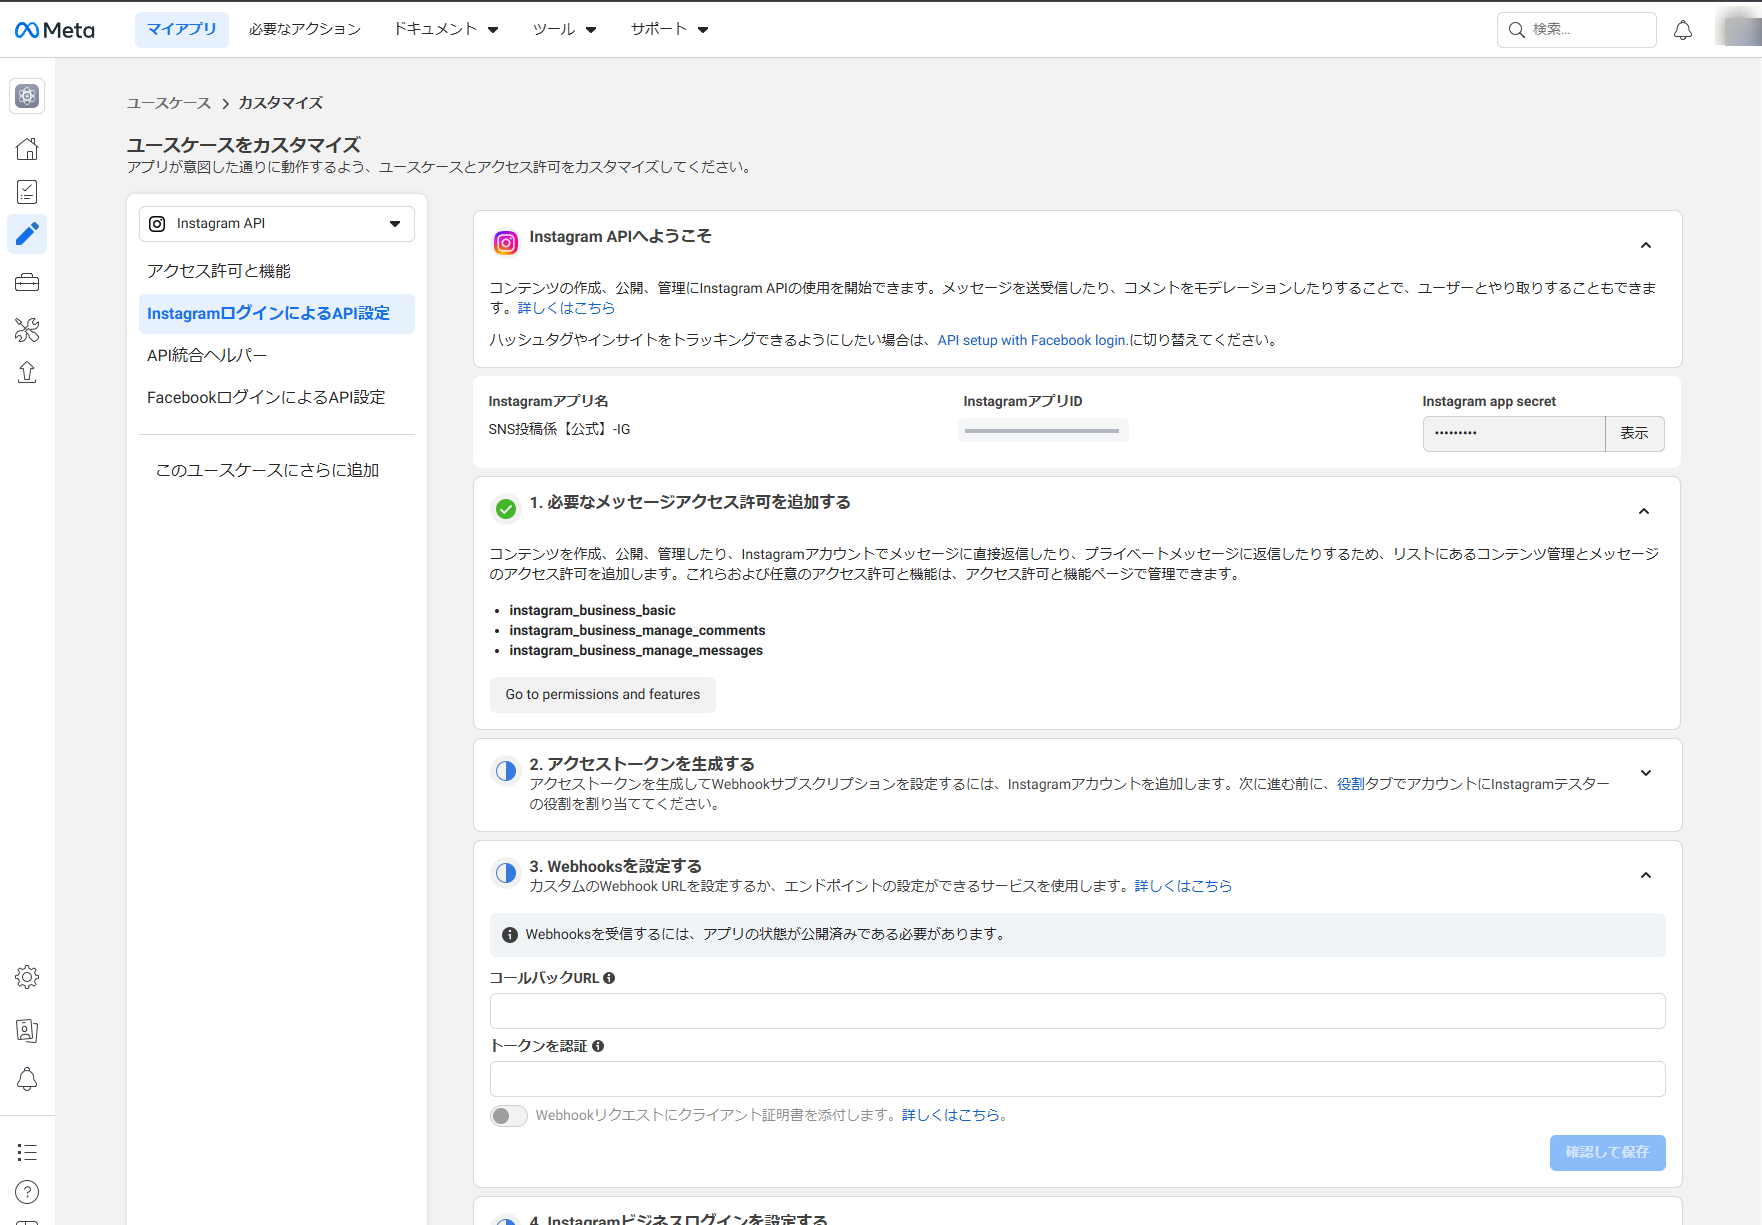Image resolution: width=1762 pixels, height=1225 pixels.
Task: Click the コールバックURL input field
Action: point(1077,1011)
